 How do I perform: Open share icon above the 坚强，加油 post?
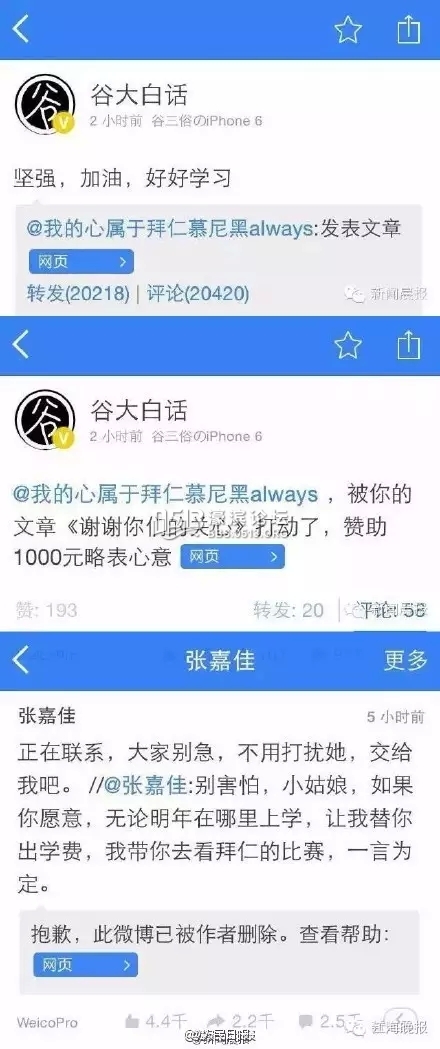pyautogui.click(x=408, y=29)
